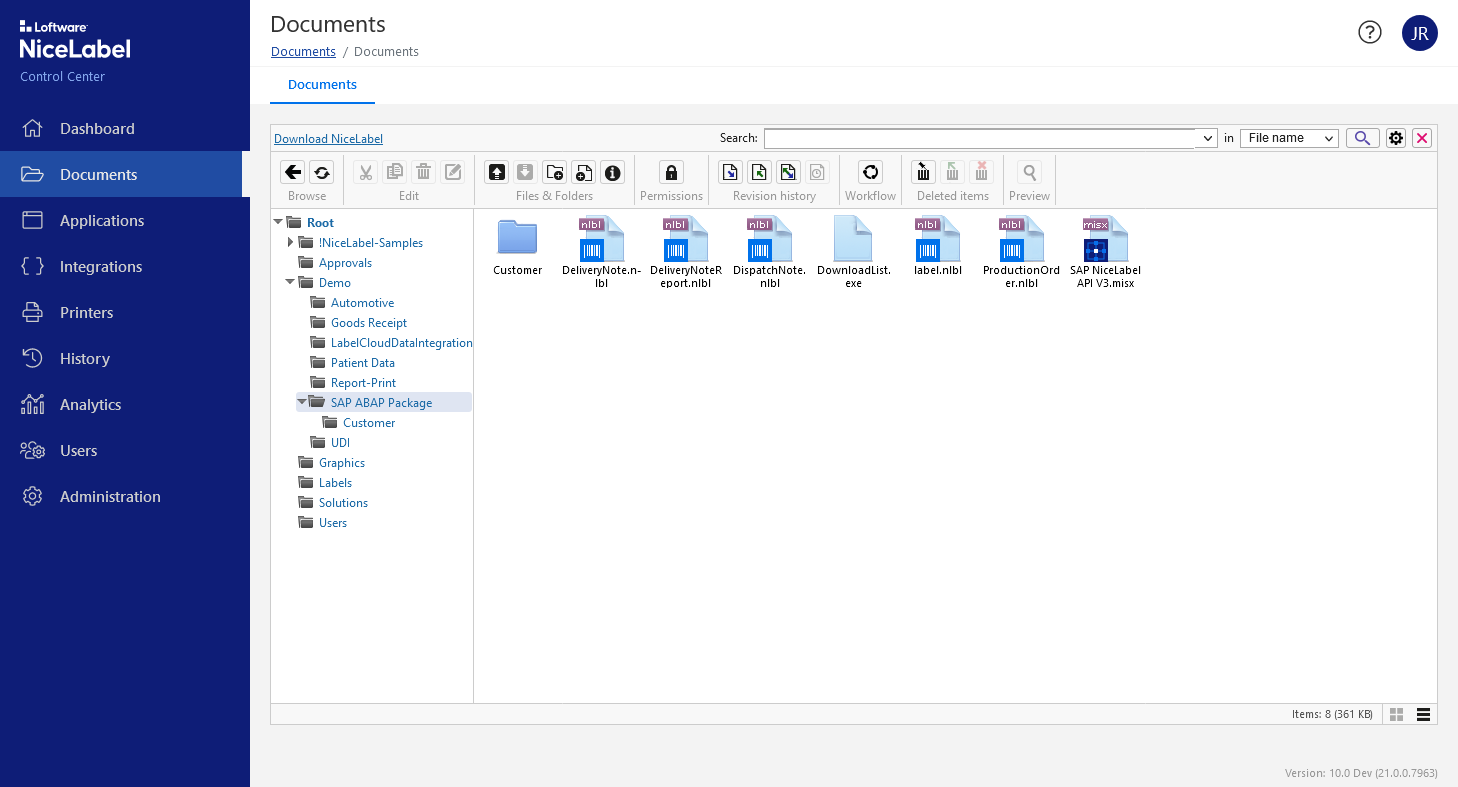Viewport: 1458px width, 787px height.
Task: Select the DispatchNote.nlbl file thumbnail
Action: tap(769, 240)
